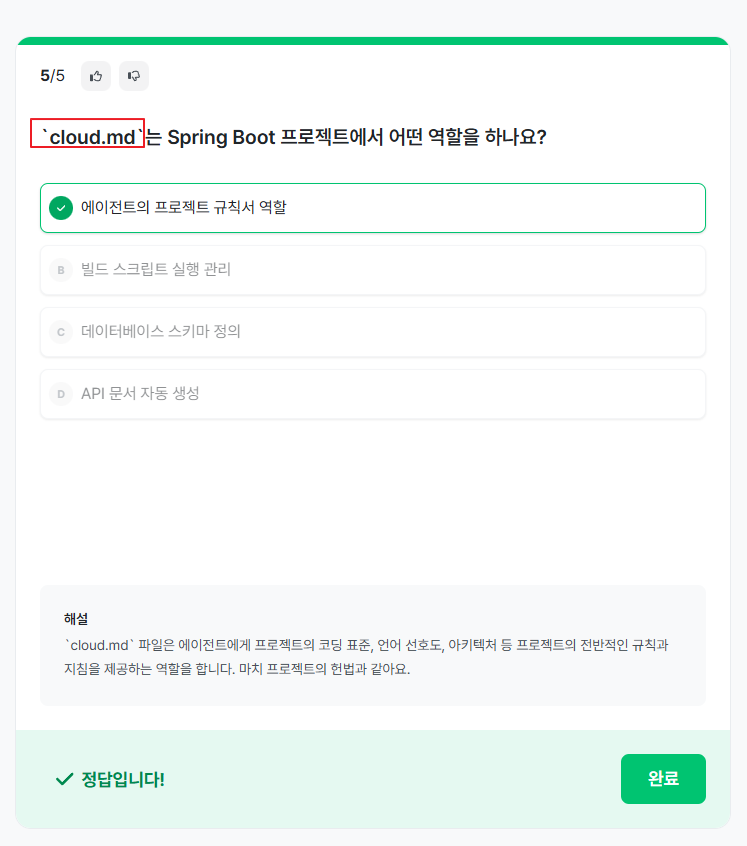Click the C letter badge icon
Screen dimensions: 747x846
coord(61,332)
